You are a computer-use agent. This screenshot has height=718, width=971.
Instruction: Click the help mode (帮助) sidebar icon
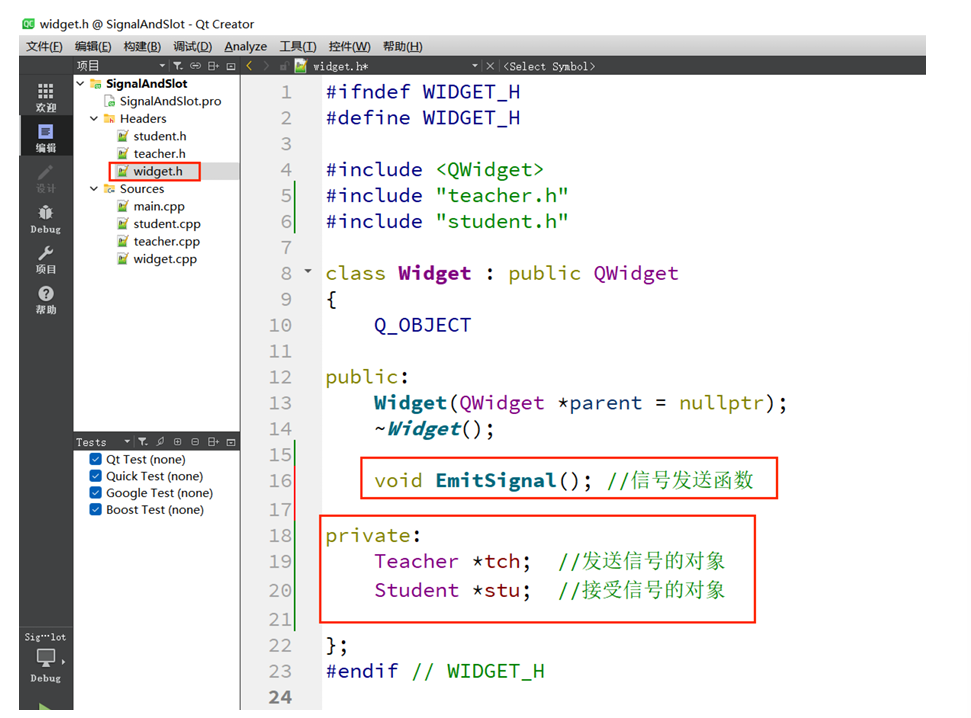point(44,296)
